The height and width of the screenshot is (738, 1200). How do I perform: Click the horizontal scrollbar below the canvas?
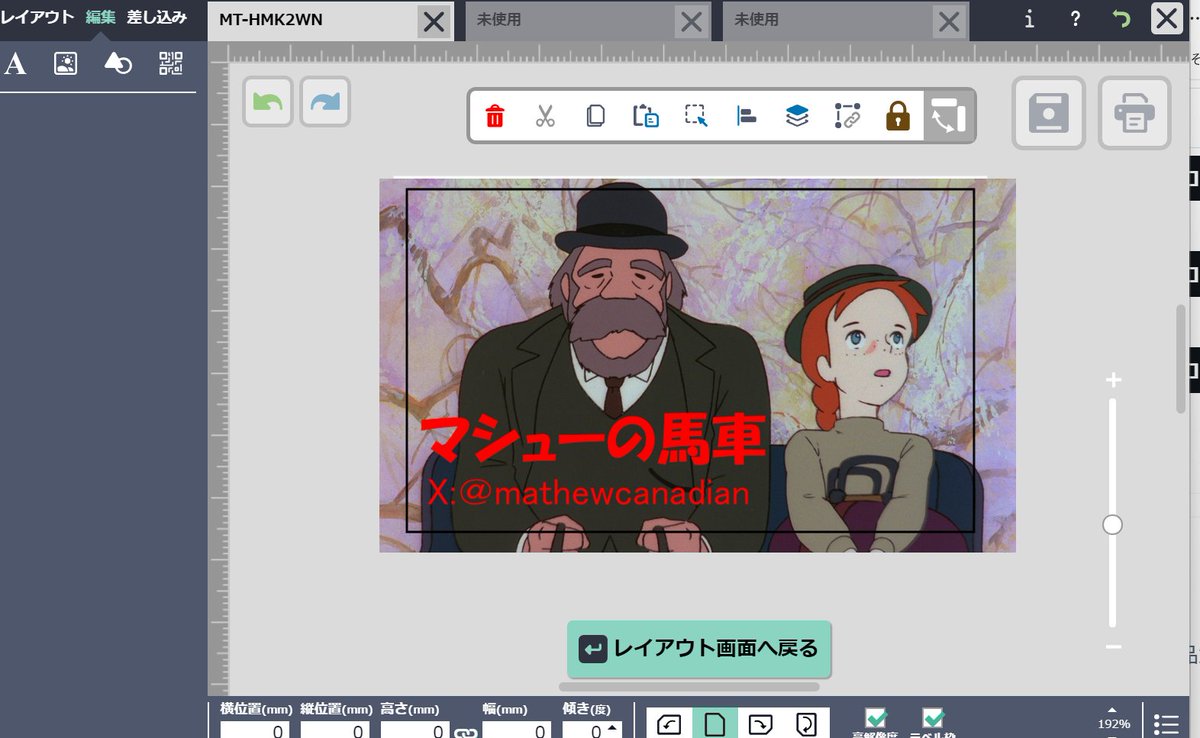(689, 687)
